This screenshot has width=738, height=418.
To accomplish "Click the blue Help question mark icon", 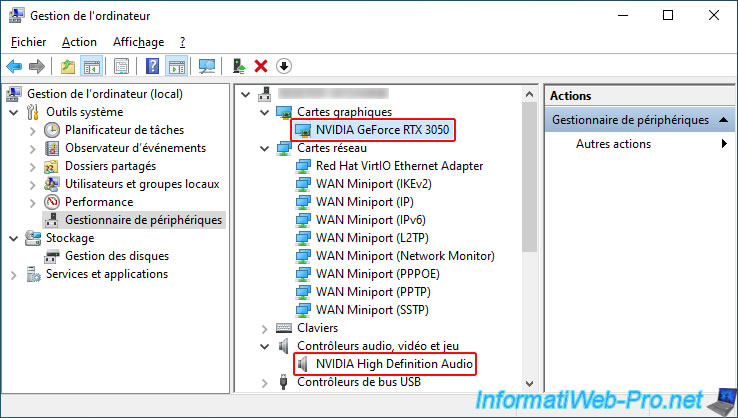I will tap(152, 66).
